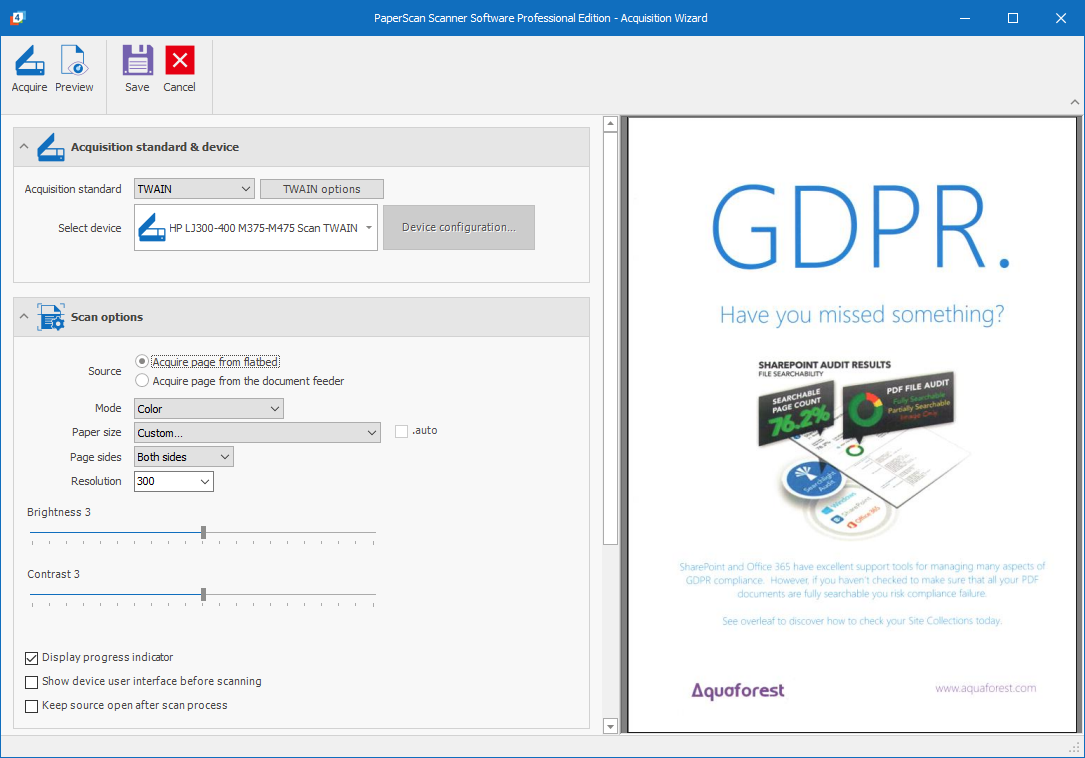Enable Show device user interface before scanning
The width and height of the screenshot is (1085, 758).
pos(31,682)
